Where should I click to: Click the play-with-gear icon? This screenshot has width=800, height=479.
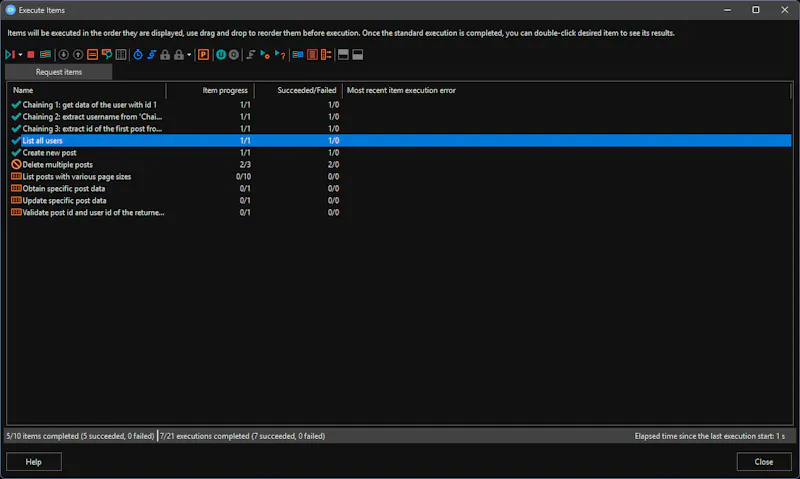click(265, 55)
